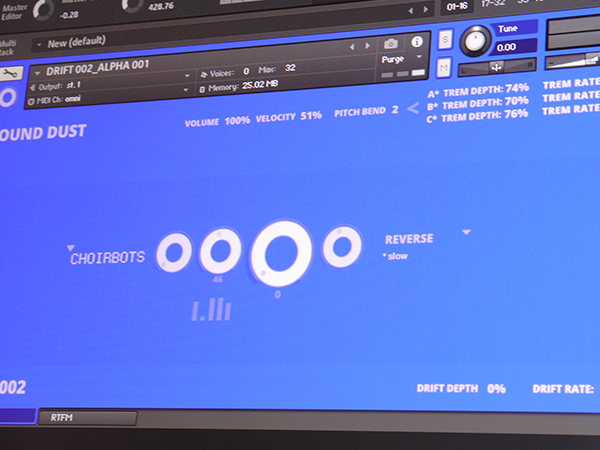Click the VOLUME 100% value
The height and width of the screenshot is (450, 600).
[237, 121]
